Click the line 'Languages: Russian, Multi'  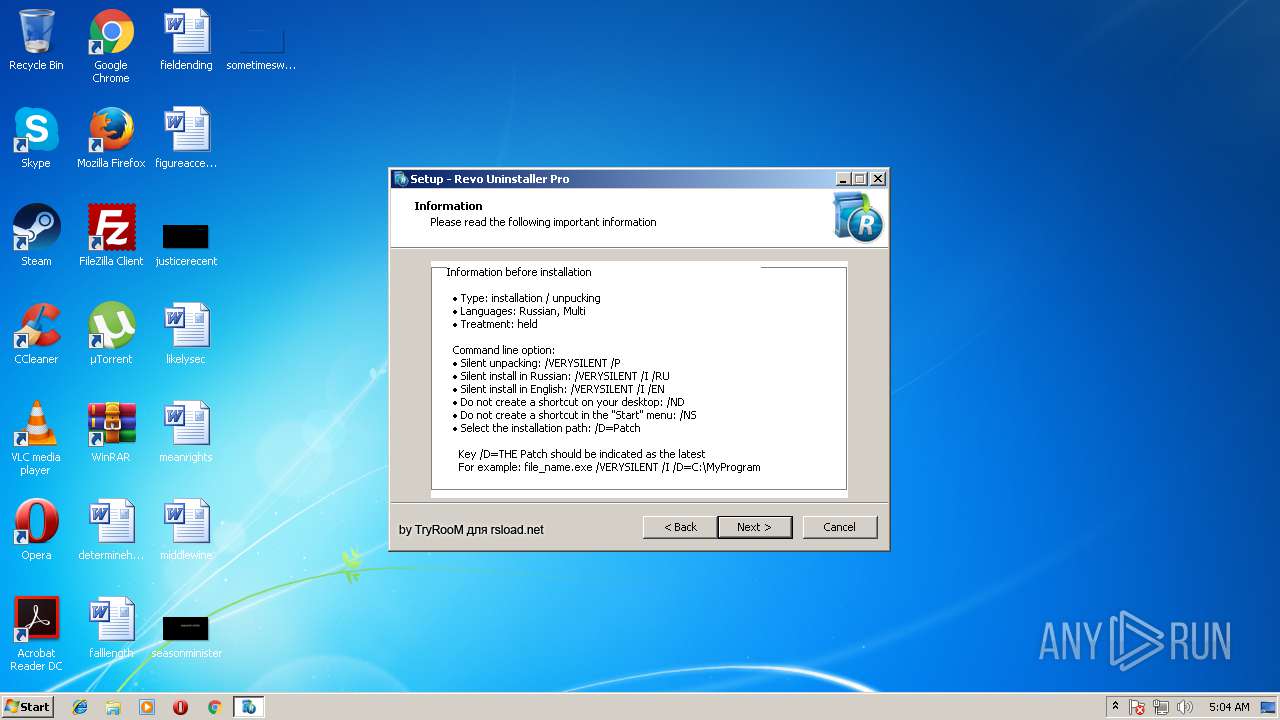click(523, 311)
